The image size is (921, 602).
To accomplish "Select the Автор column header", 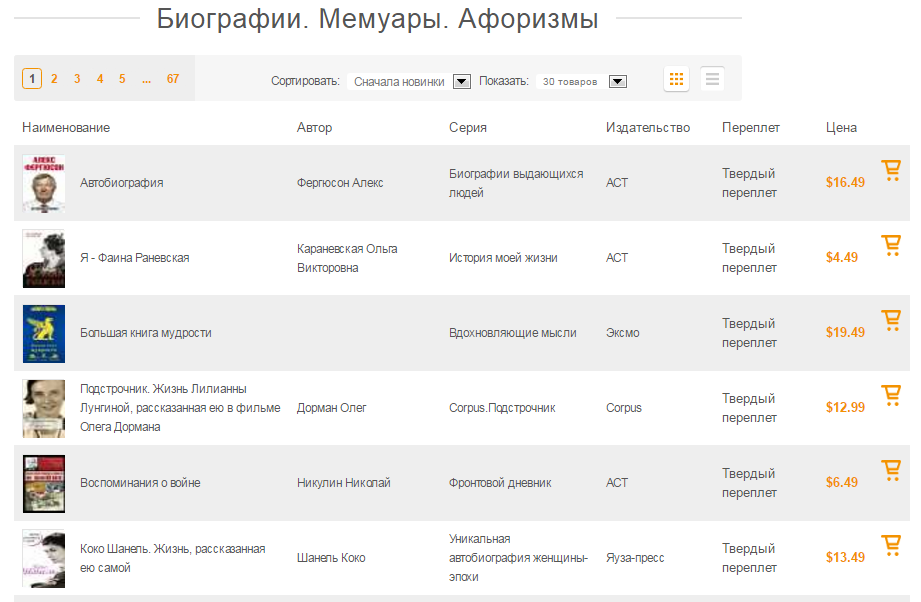I will (x=314, y=127).
